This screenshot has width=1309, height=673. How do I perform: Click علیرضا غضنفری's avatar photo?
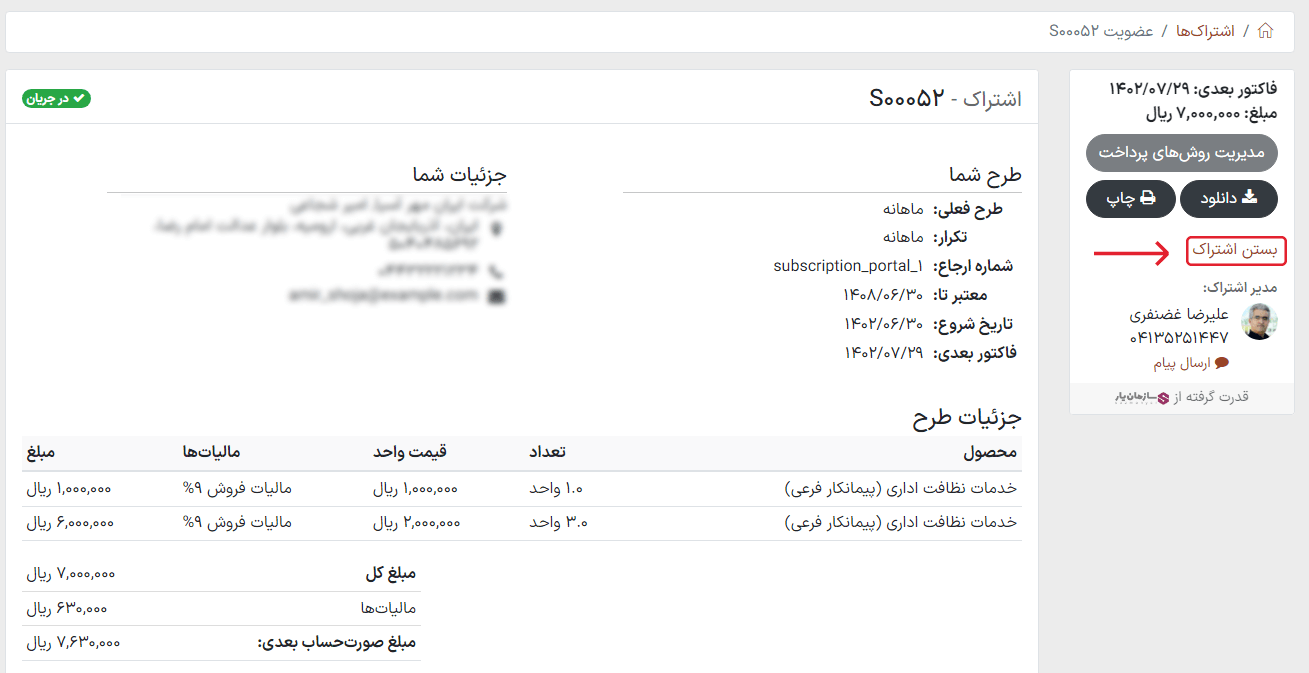point(1260,322)
